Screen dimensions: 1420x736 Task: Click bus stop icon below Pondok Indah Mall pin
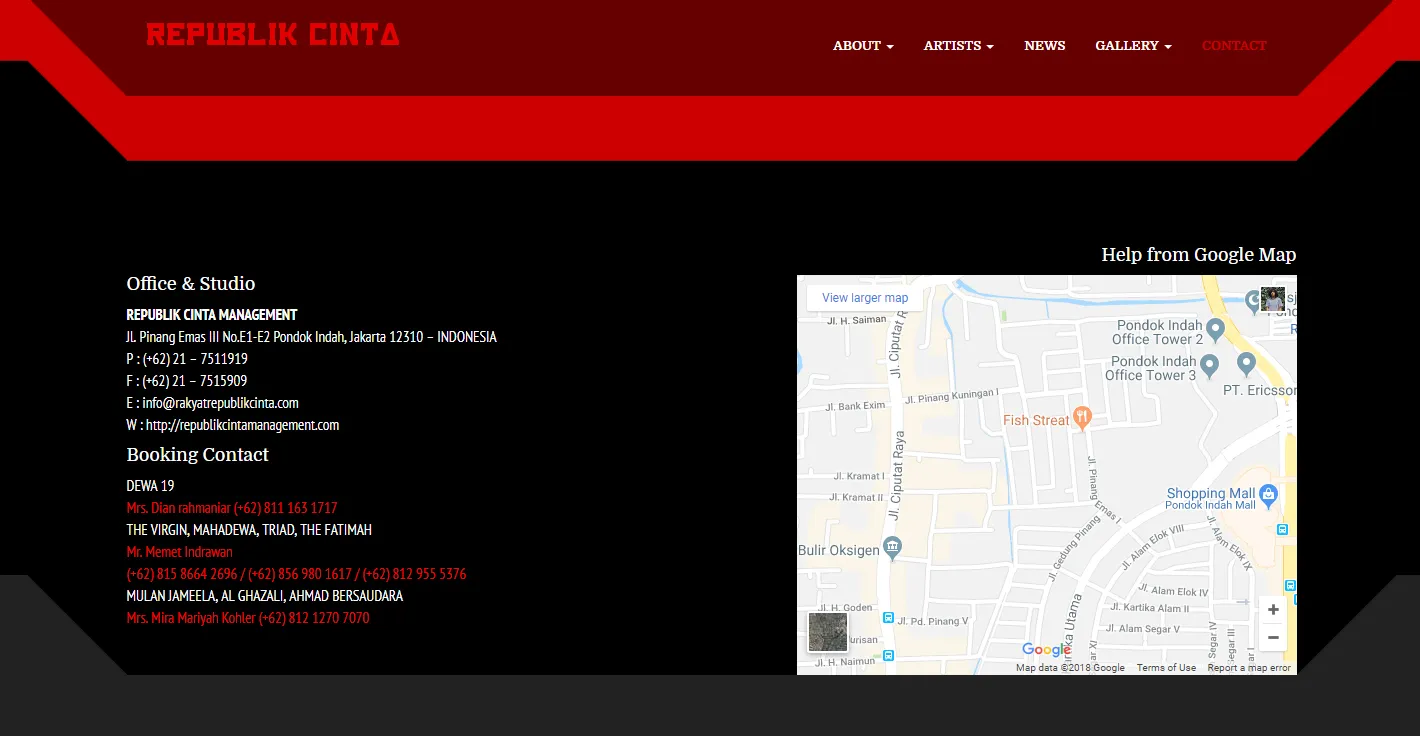pyautogui.click(x=1282, y=530)
